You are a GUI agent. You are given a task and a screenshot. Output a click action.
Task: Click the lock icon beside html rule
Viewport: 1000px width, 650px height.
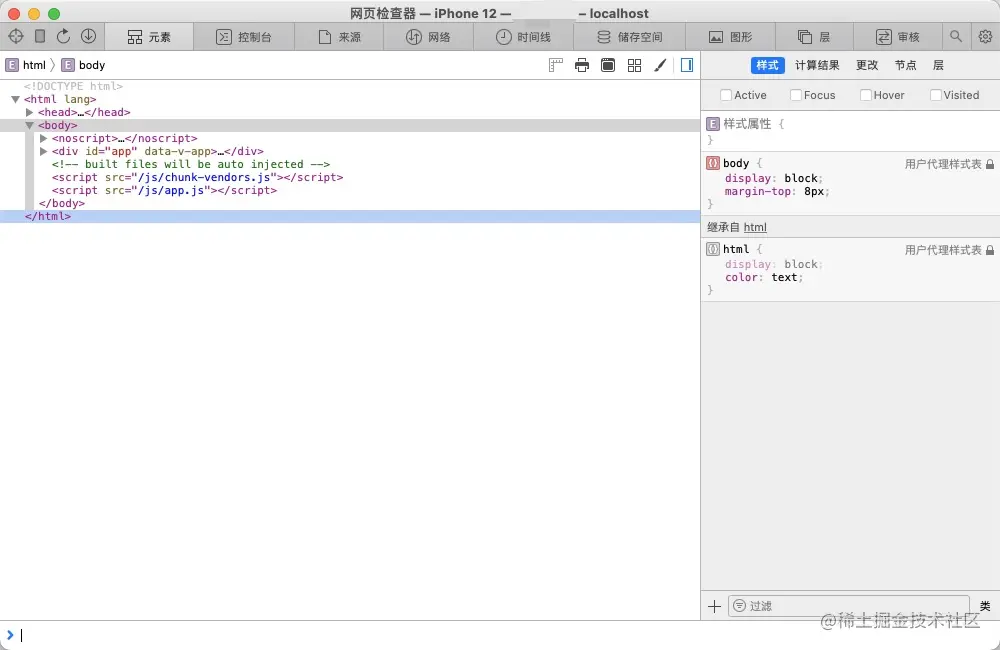tap(990, 250)
